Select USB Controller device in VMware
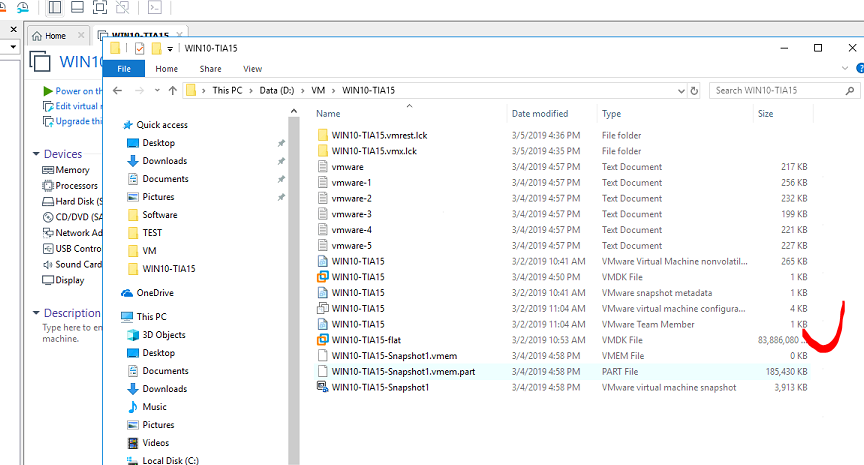864x465 pixels. (x=72, y=248)
